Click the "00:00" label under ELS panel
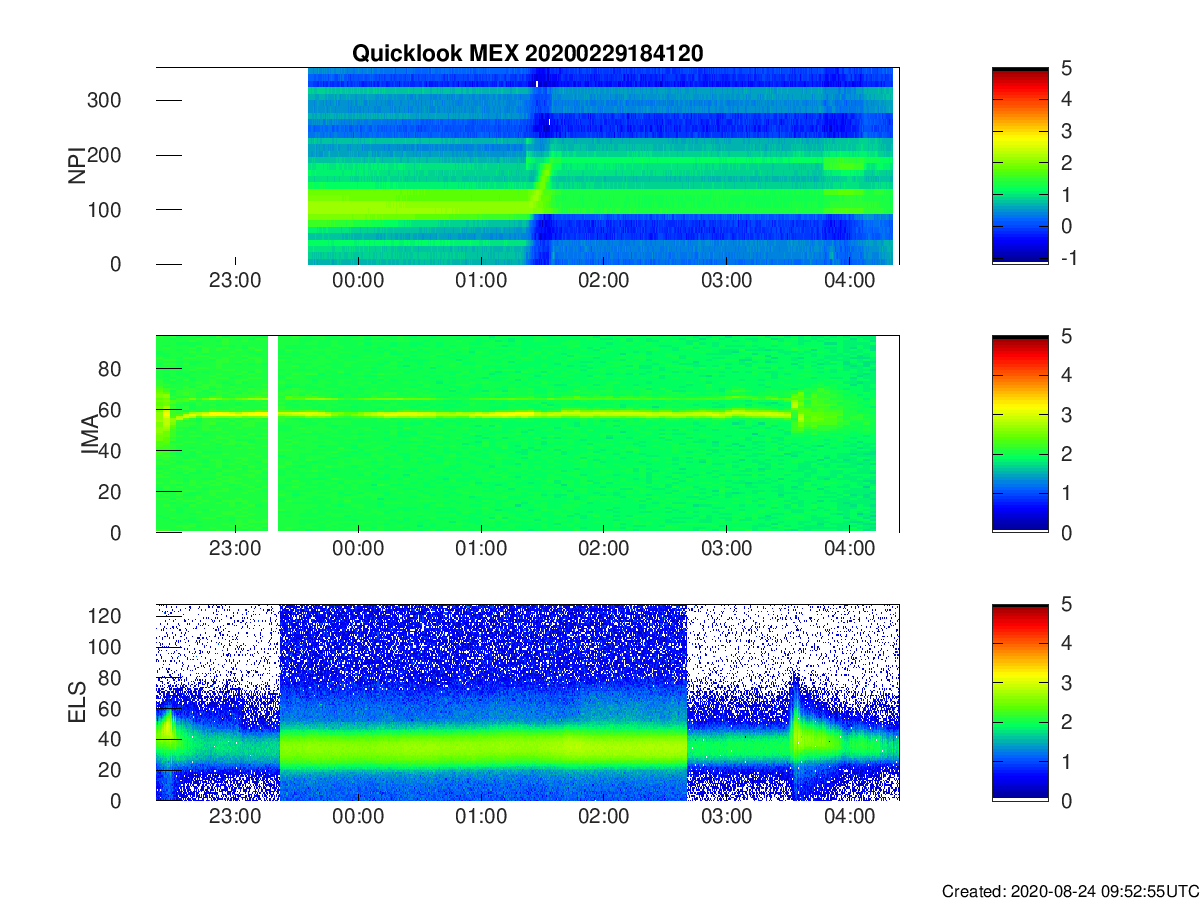 coord(358,817)
